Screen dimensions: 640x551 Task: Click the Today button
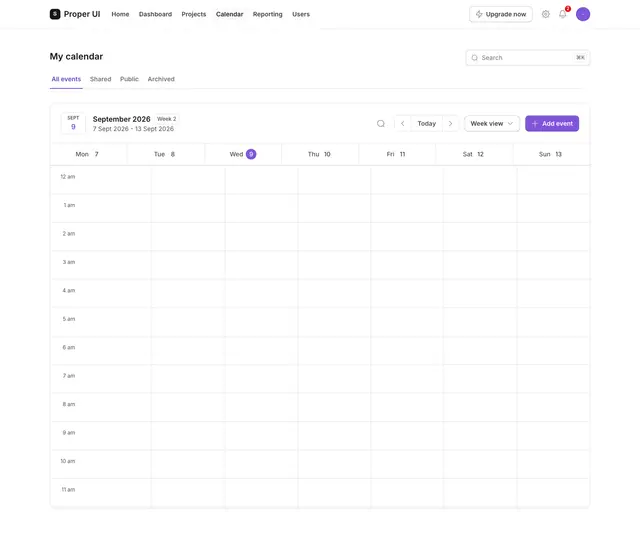point(427,124)
